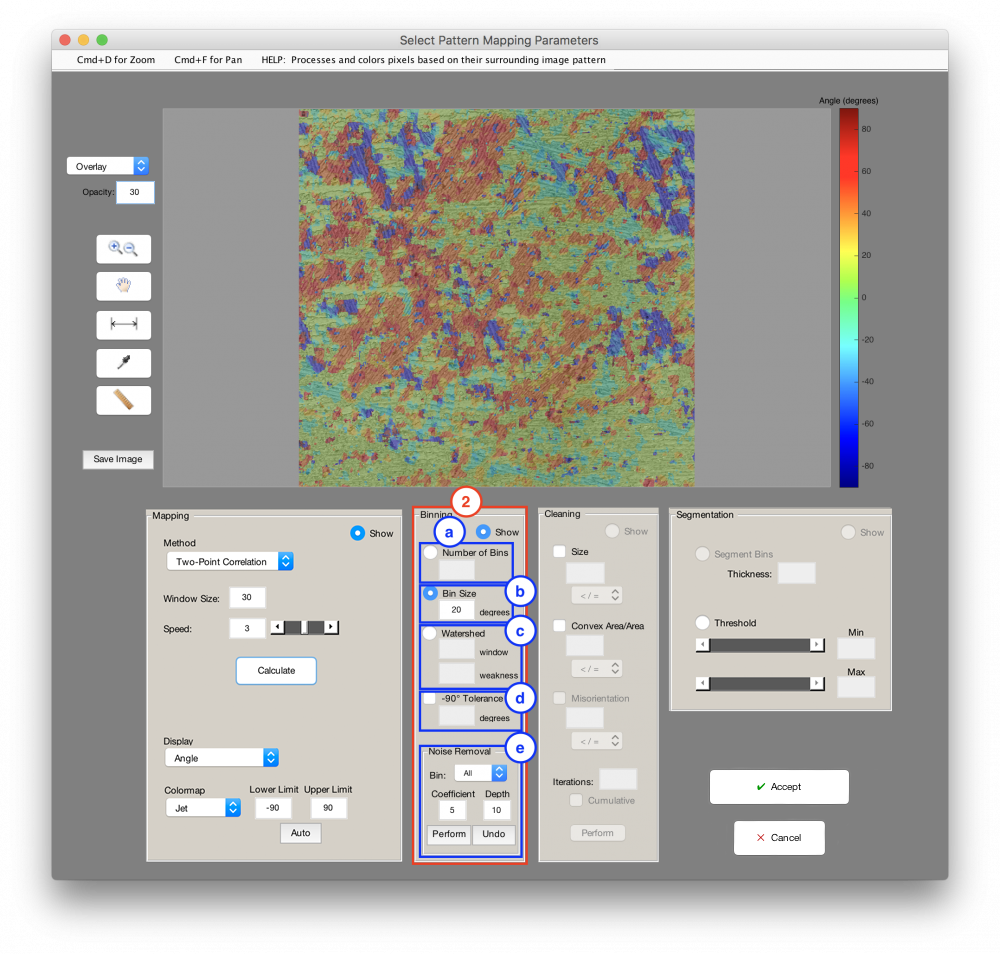Click the Upper Limit input field
Screen dimensions: 1000x954
pyautogui.click(x=328, y=808)
